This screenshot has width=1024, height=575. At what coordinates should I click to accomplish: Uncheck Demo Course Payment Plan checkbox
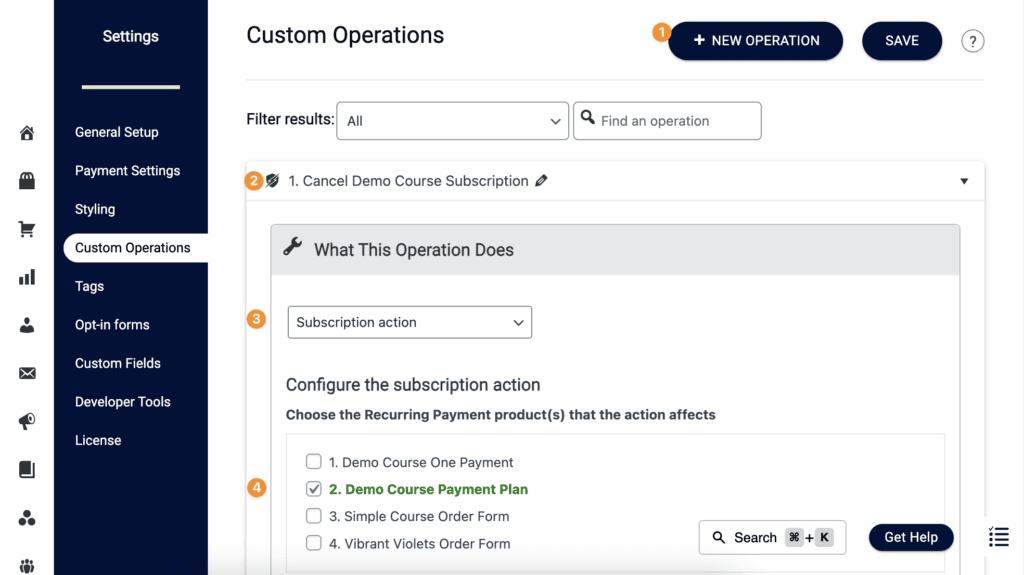coord(314,489)
